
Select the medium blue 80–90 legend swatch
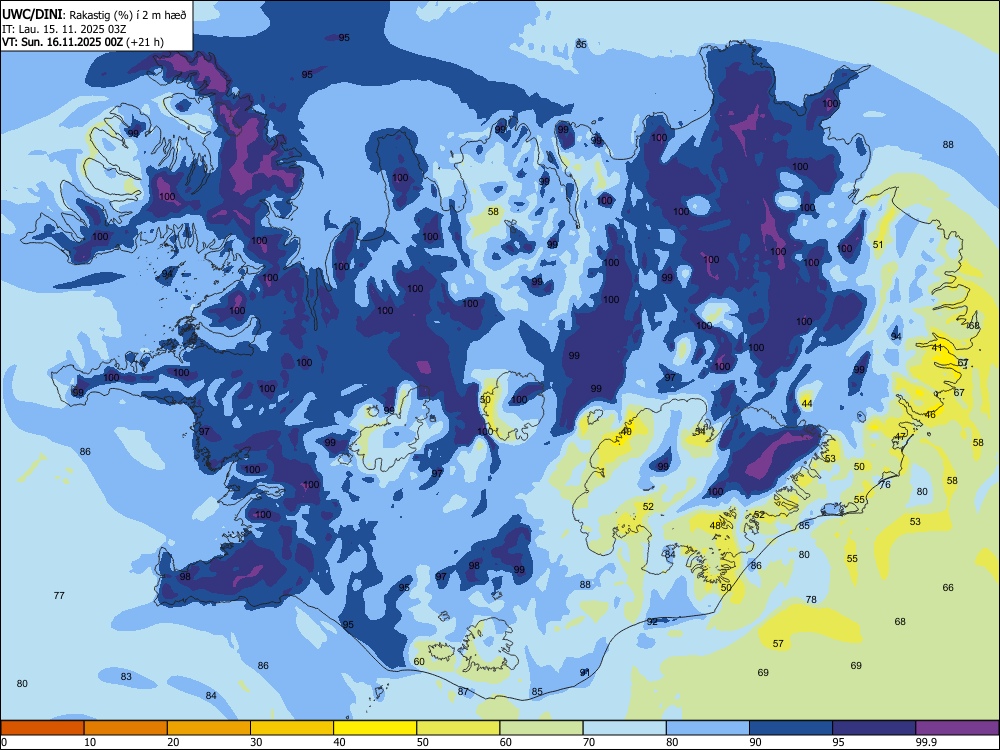coord(708,728)
